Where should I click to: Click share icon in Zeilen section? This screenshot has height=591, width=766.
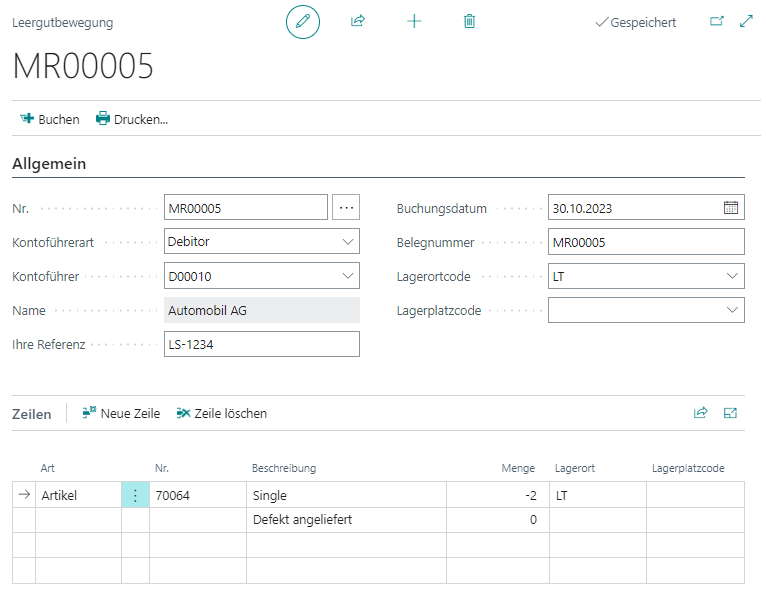click(x=701, y=412)
